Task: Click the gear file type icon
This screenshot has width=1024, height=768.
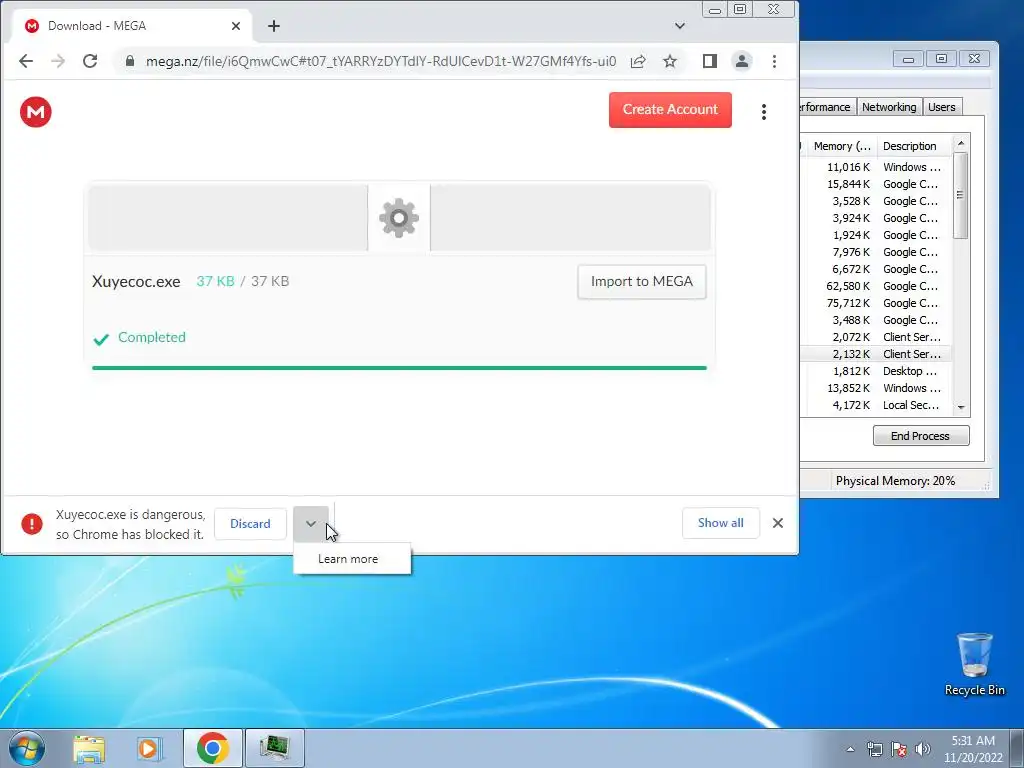Action: pos(399,217)
